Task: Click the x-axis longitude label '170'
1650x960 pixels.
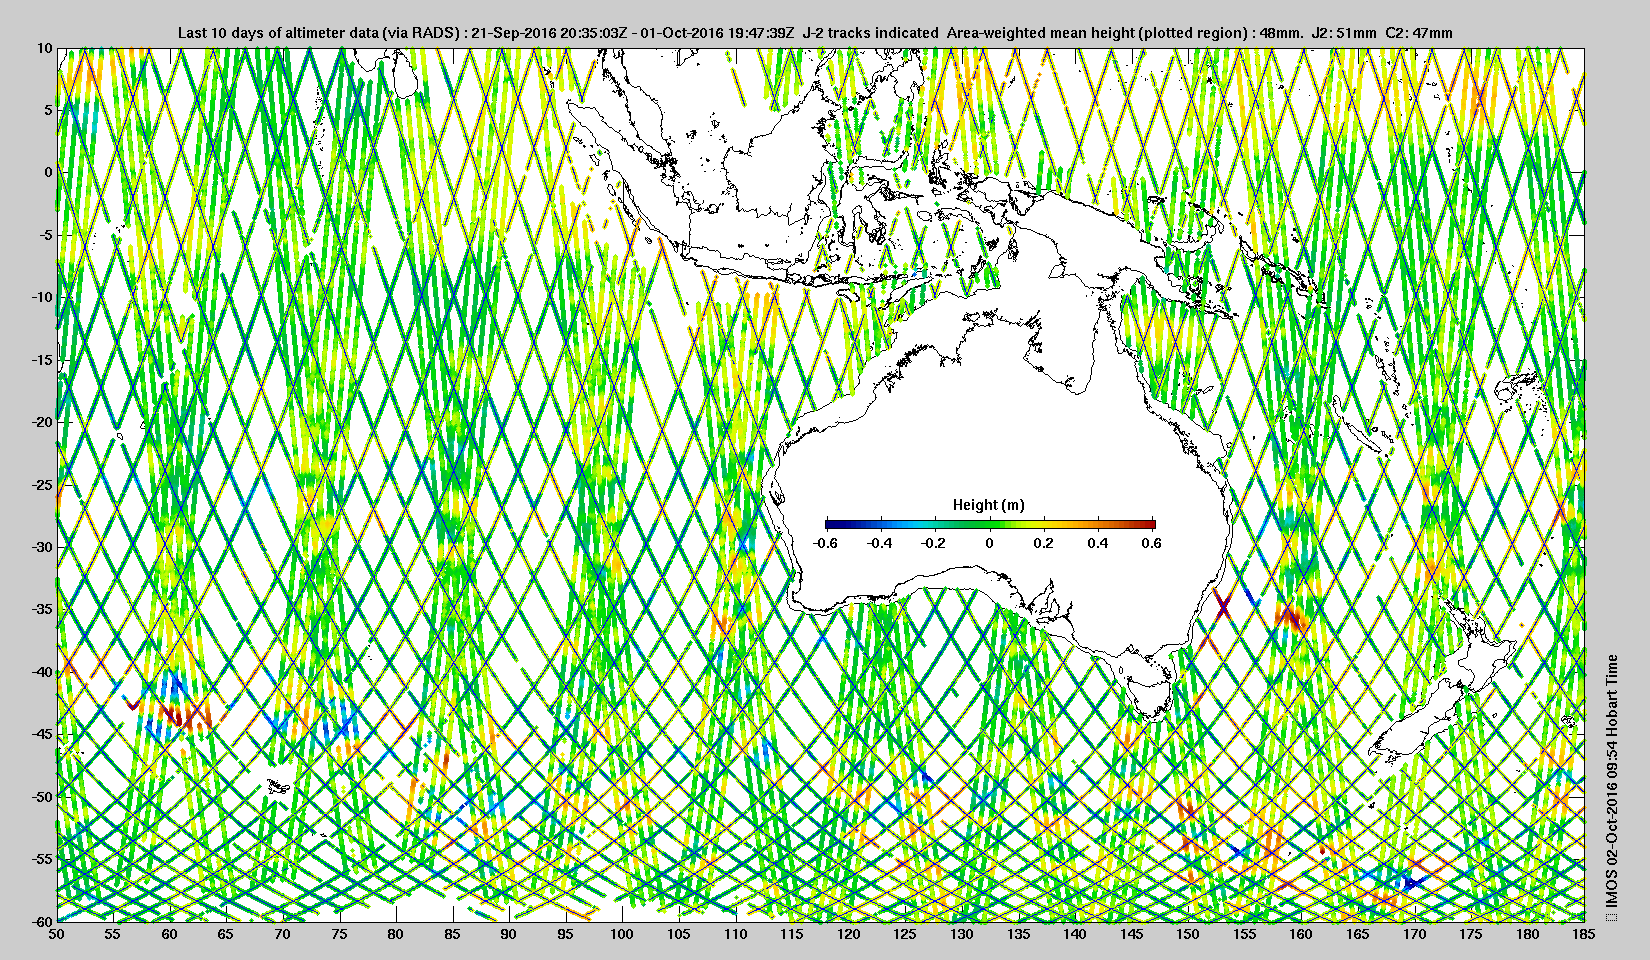Action: pos(1414,934)
